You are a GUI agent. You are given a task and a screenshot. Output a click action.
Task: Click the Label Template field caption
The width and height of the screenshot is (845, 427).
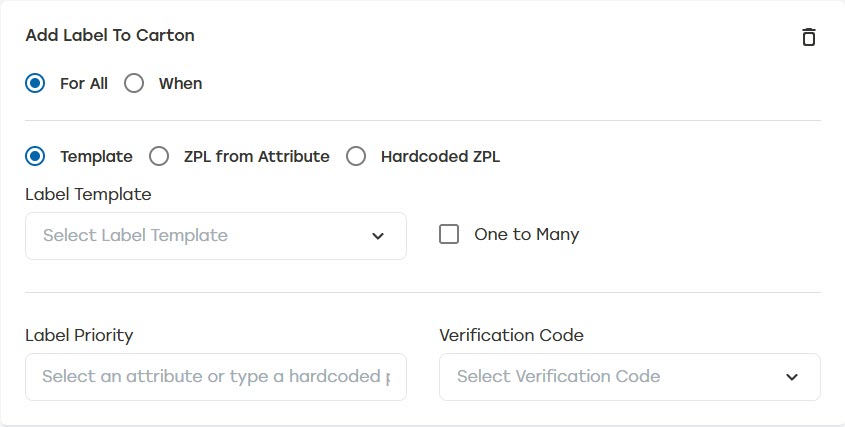click(x=88, y=194)
